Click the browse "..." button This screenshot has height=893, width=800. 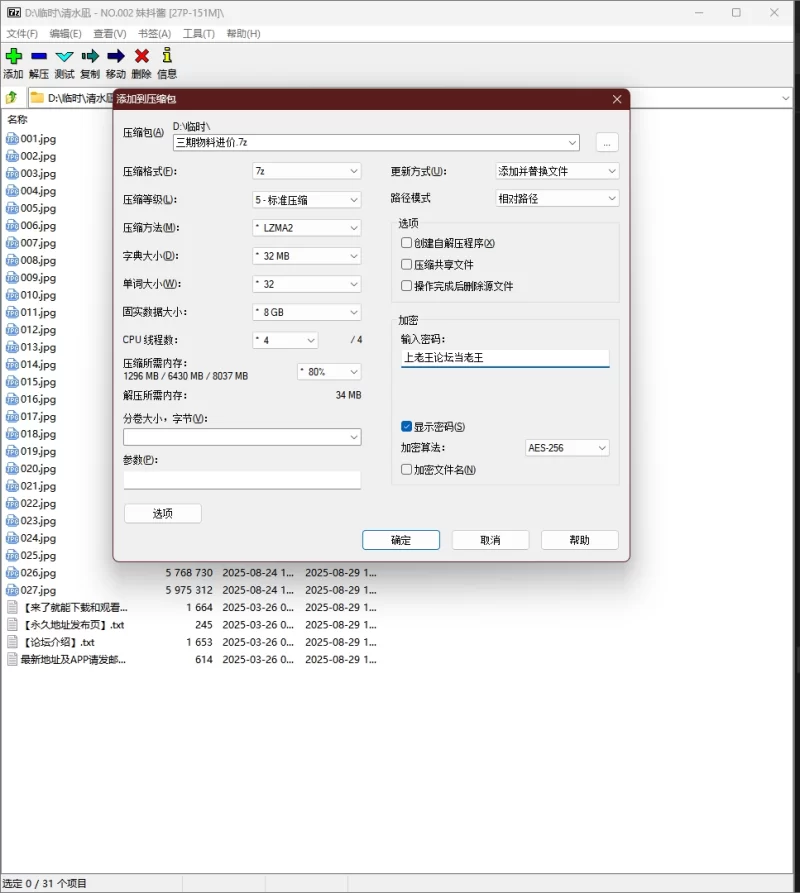[x=607, y=142]
